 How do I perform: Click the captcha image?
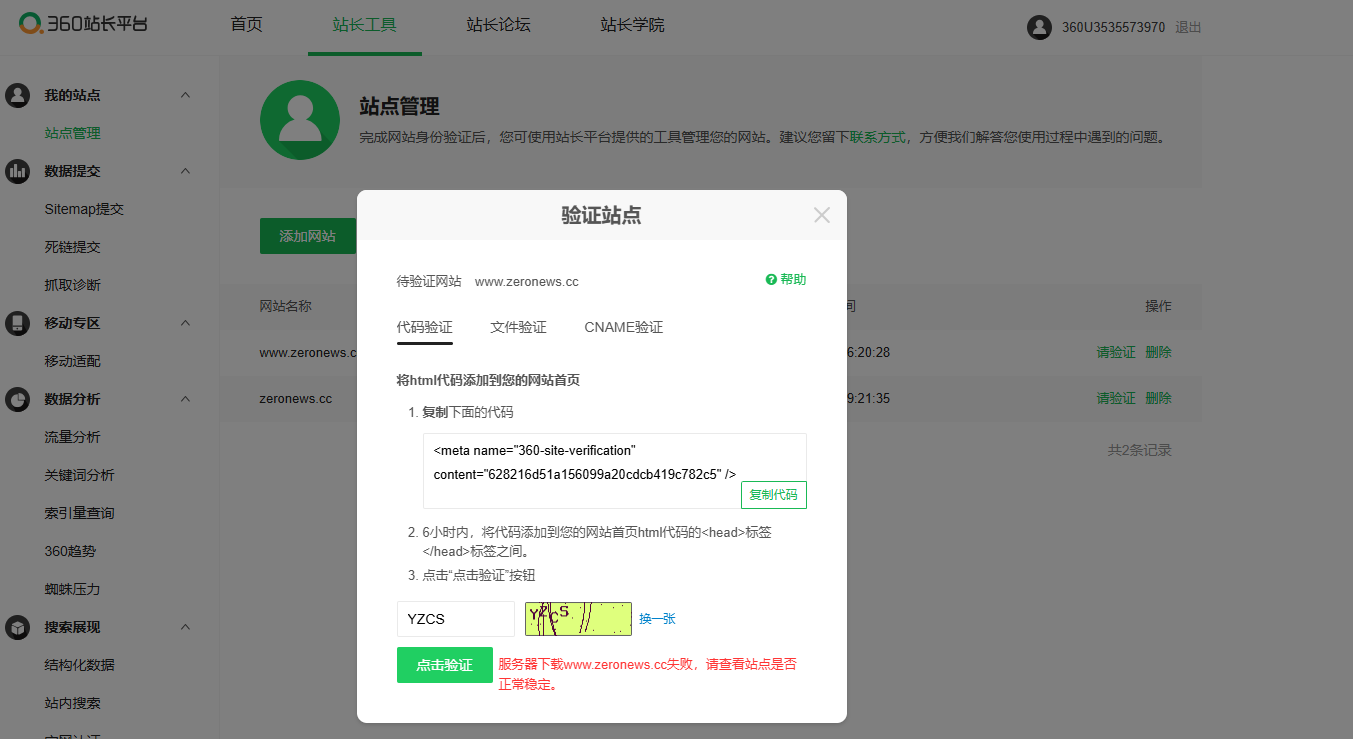point(579,619)
